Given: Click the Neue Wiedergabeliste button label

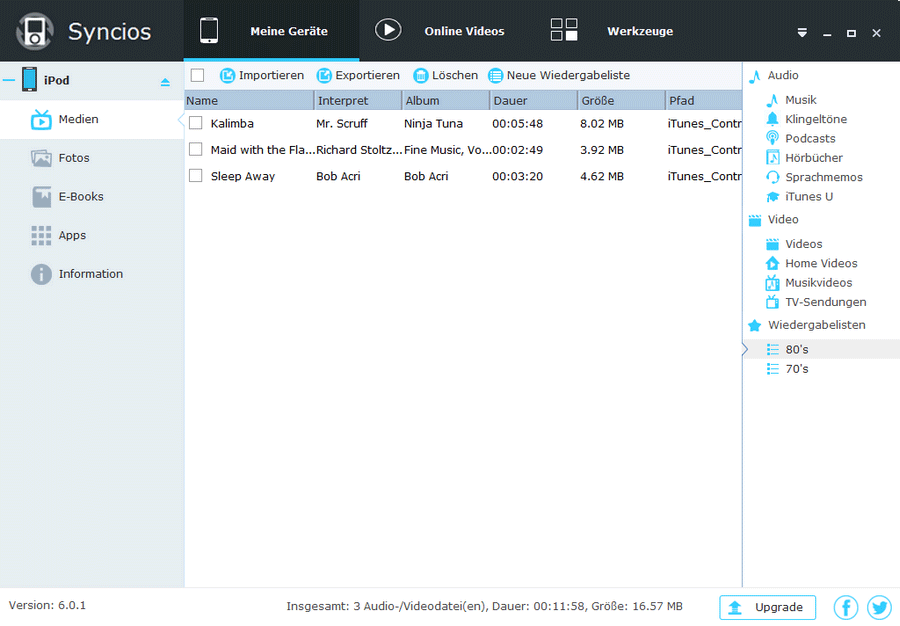Looking at the screenshot, I should (568, 75).
